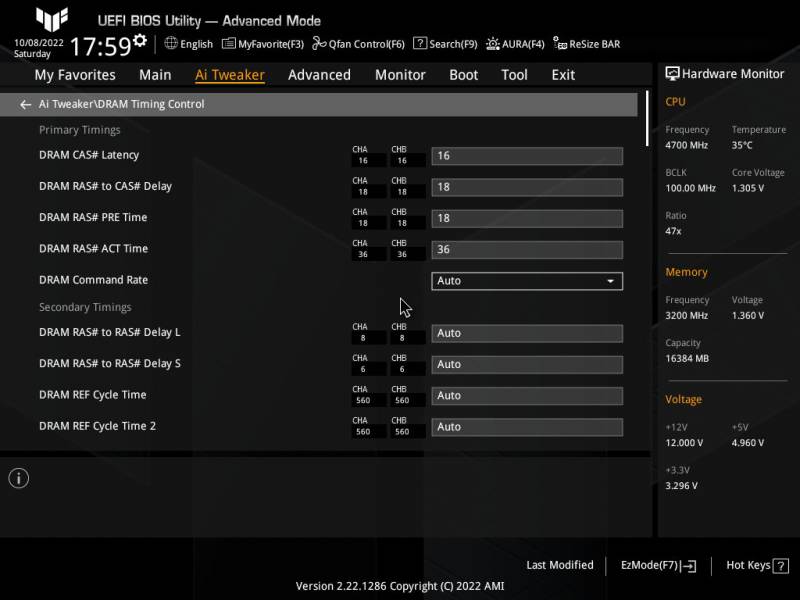Click the Hot Keys button
Screen dimensions: 800x600
pos(757,565)
